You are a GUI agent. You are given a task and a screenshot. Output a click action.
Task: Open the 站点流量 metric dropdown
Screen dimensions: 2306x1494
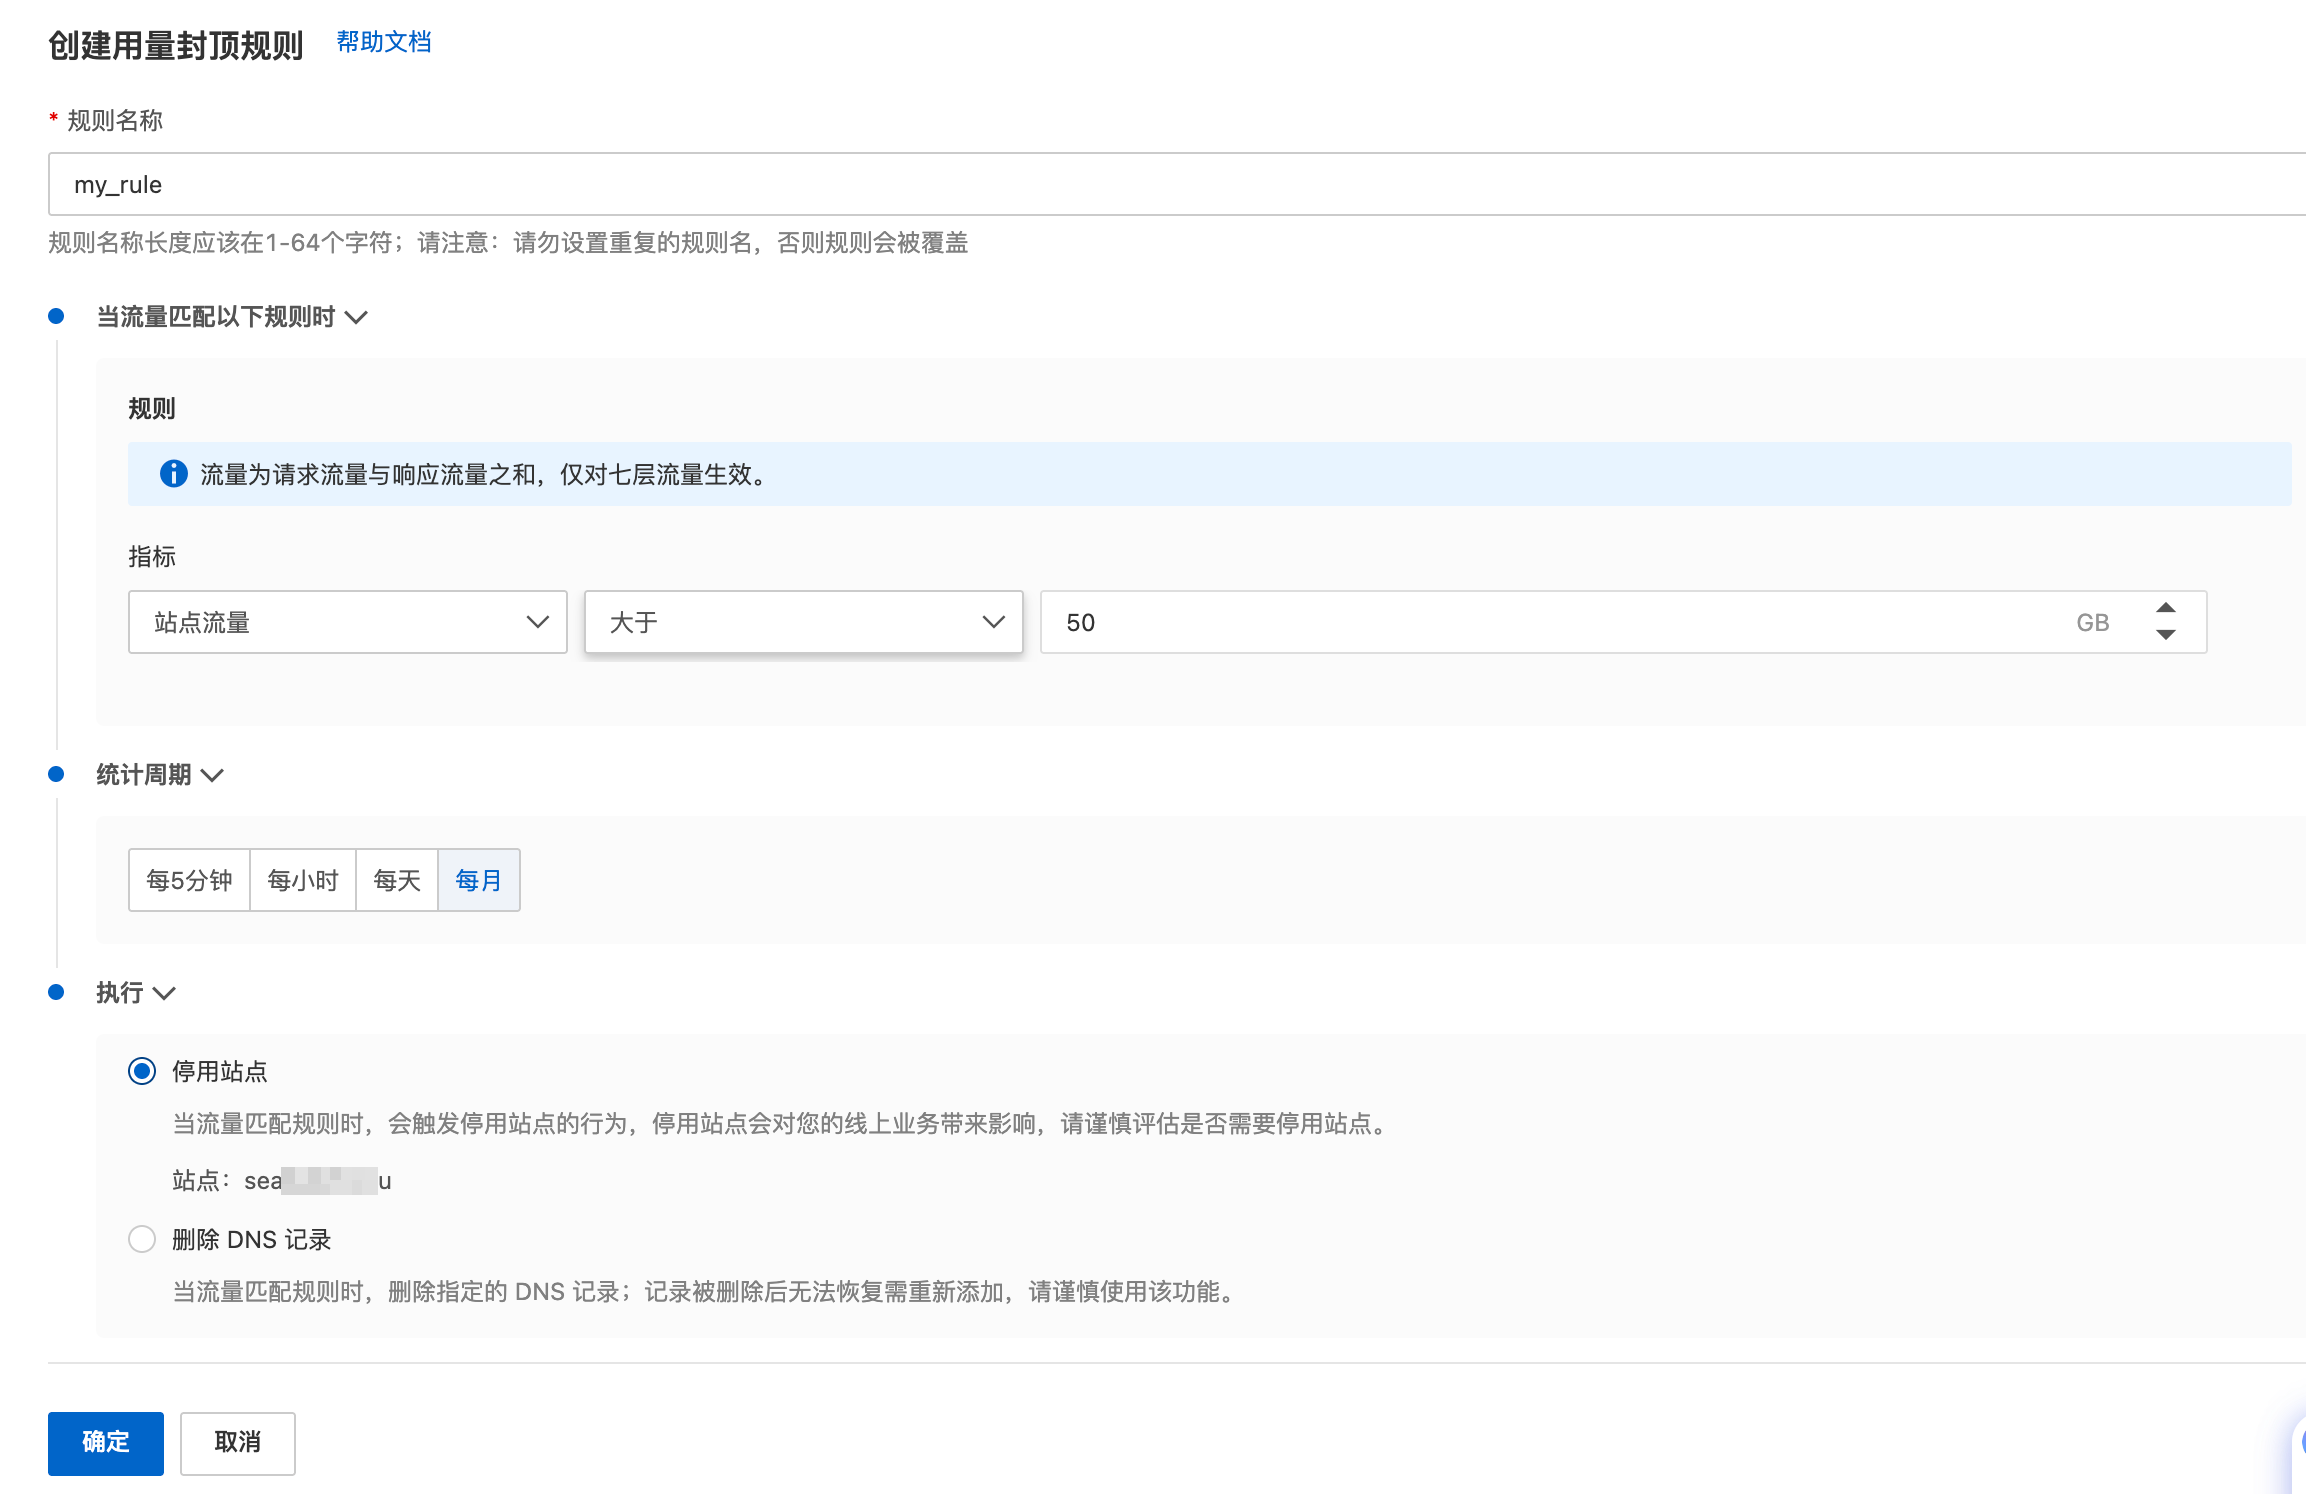coord(347,622)
